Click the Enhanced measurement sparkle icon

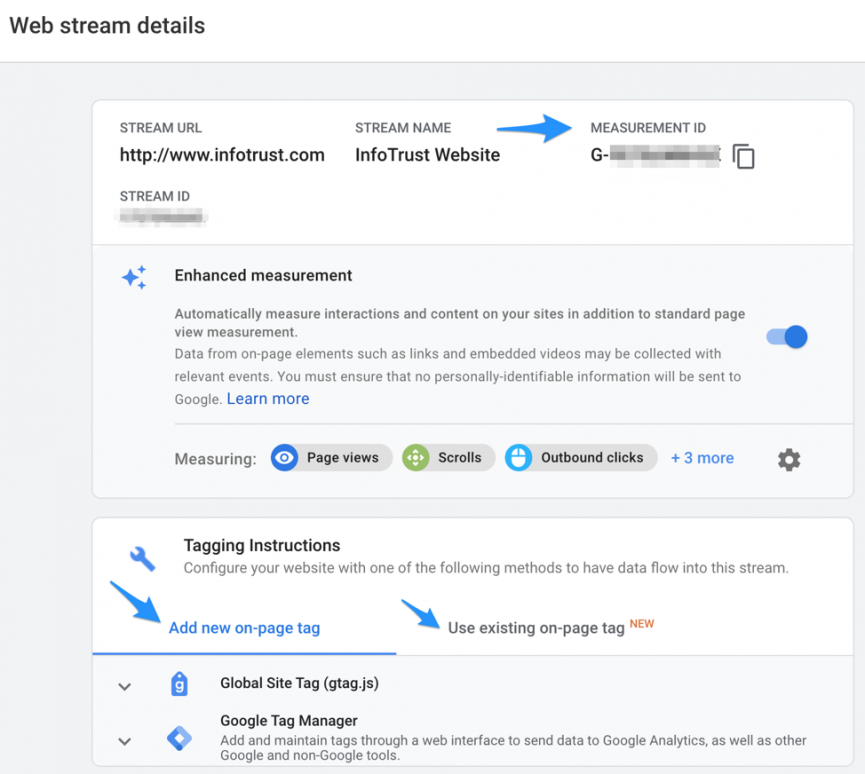134,279
